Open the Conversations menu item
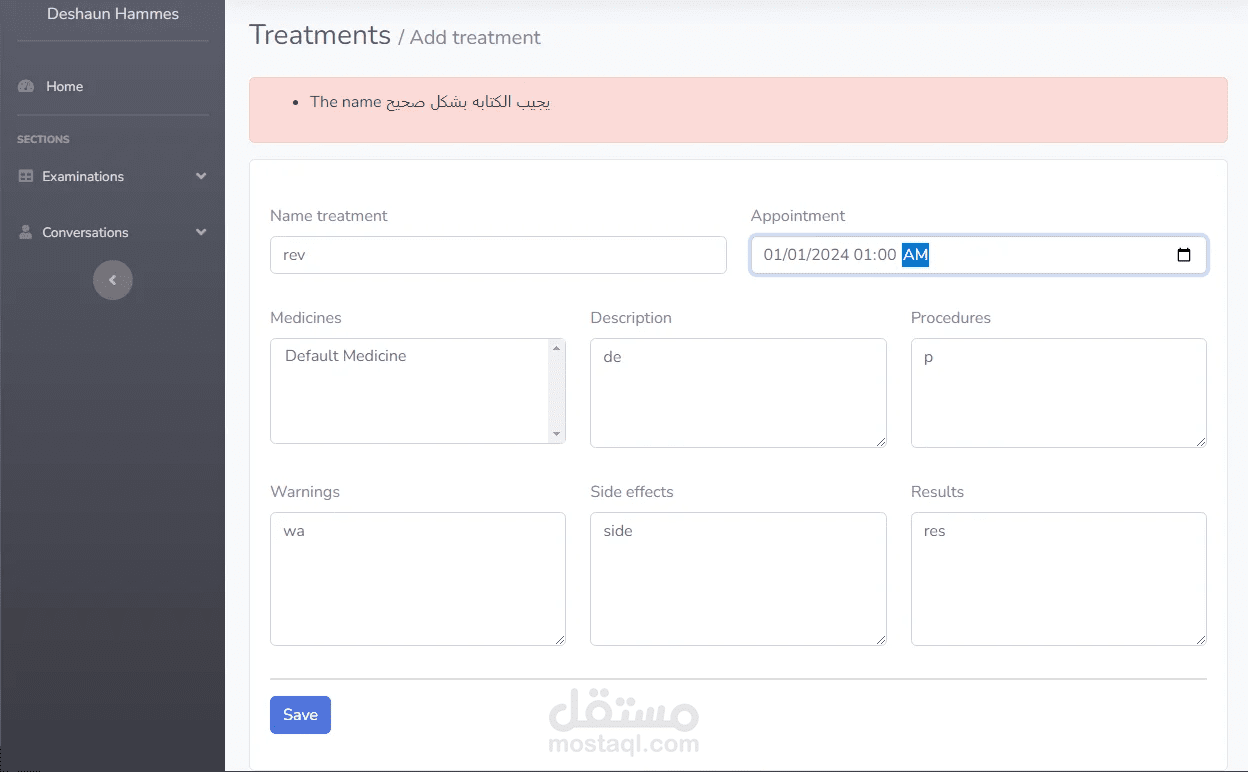The width and height of the screenshot is (1248, 772). pos(85,232)
